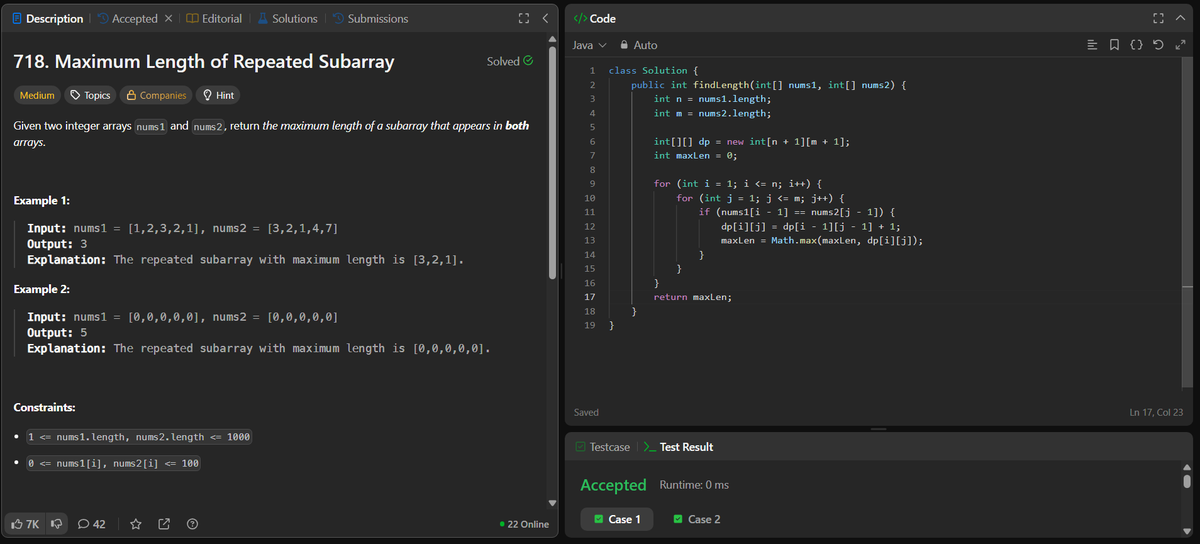Show the Topics tag list
The width and height of the screenshot is (1200, 544).
pos(89,95)
